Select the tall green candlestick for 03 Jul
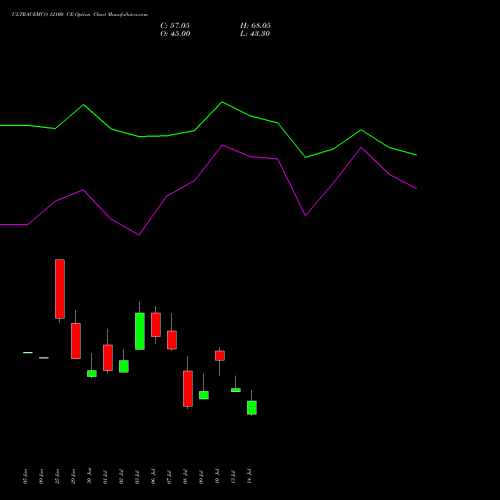The image size is (500, 500). coord(140,331)
